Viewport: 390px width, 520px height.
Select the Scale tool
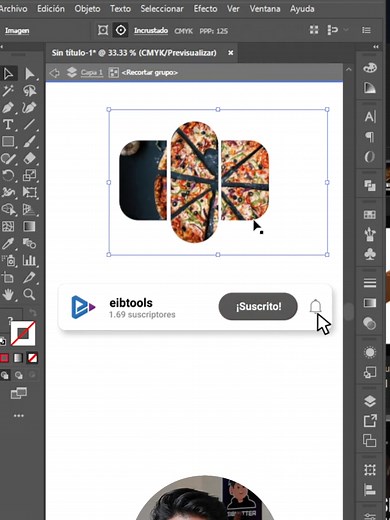tap(29, 175)
